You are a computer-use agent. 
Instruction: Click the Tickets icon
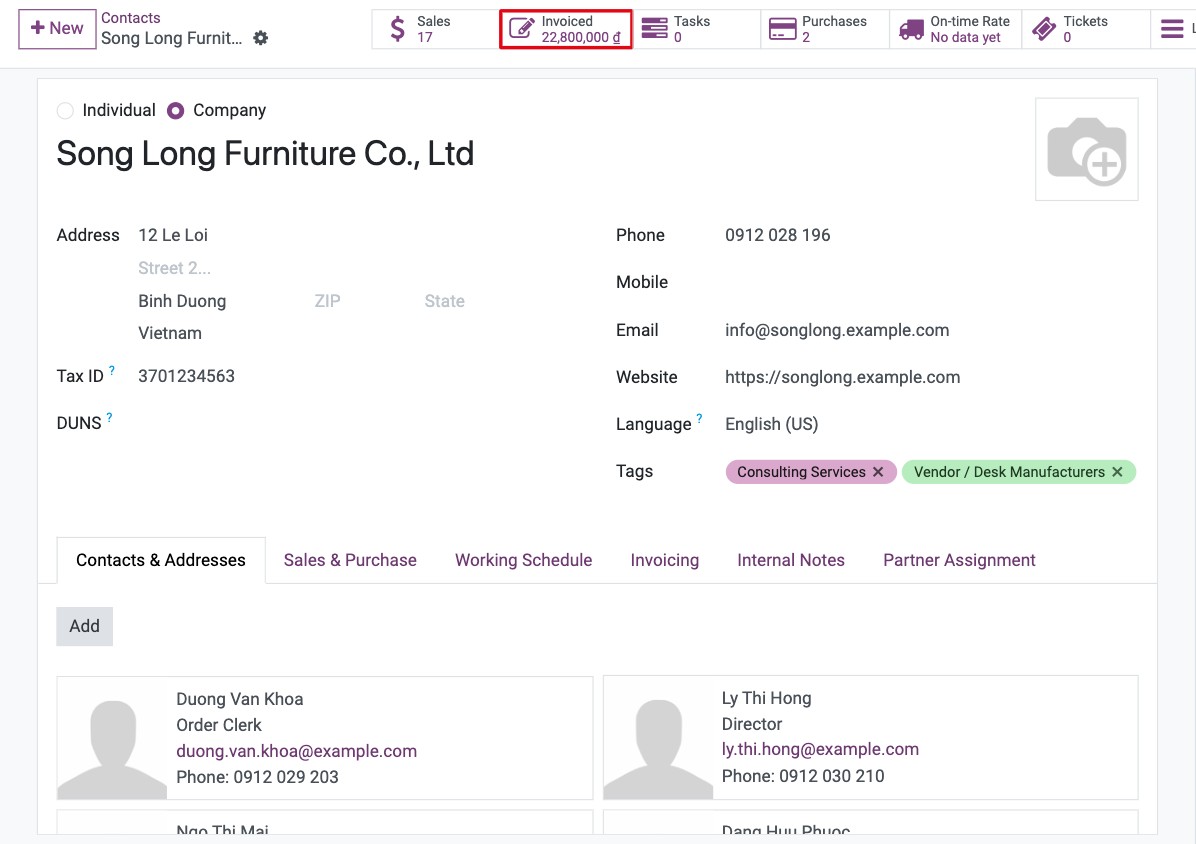click(1043, 29)
